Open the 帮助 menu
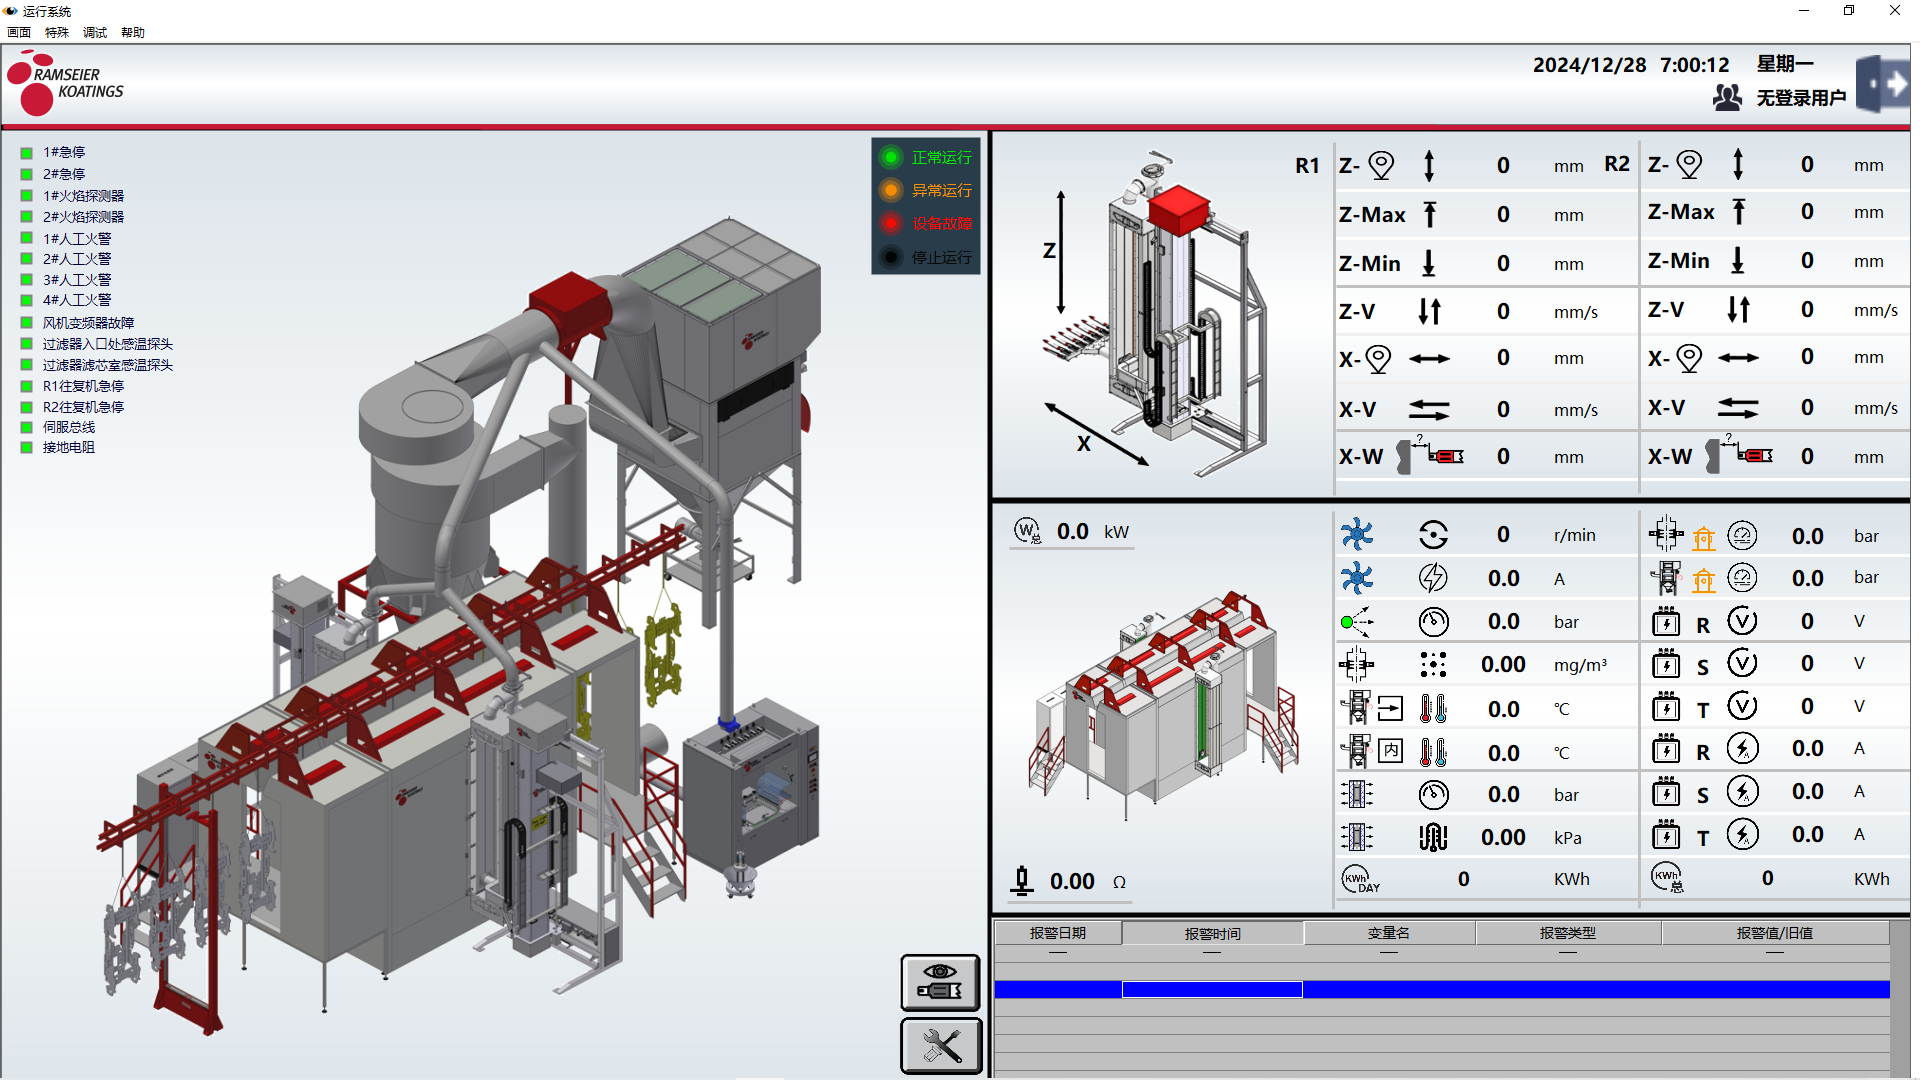Image resolution: width=1920 pixels, height=1080 pixels. tap(133, 33)
